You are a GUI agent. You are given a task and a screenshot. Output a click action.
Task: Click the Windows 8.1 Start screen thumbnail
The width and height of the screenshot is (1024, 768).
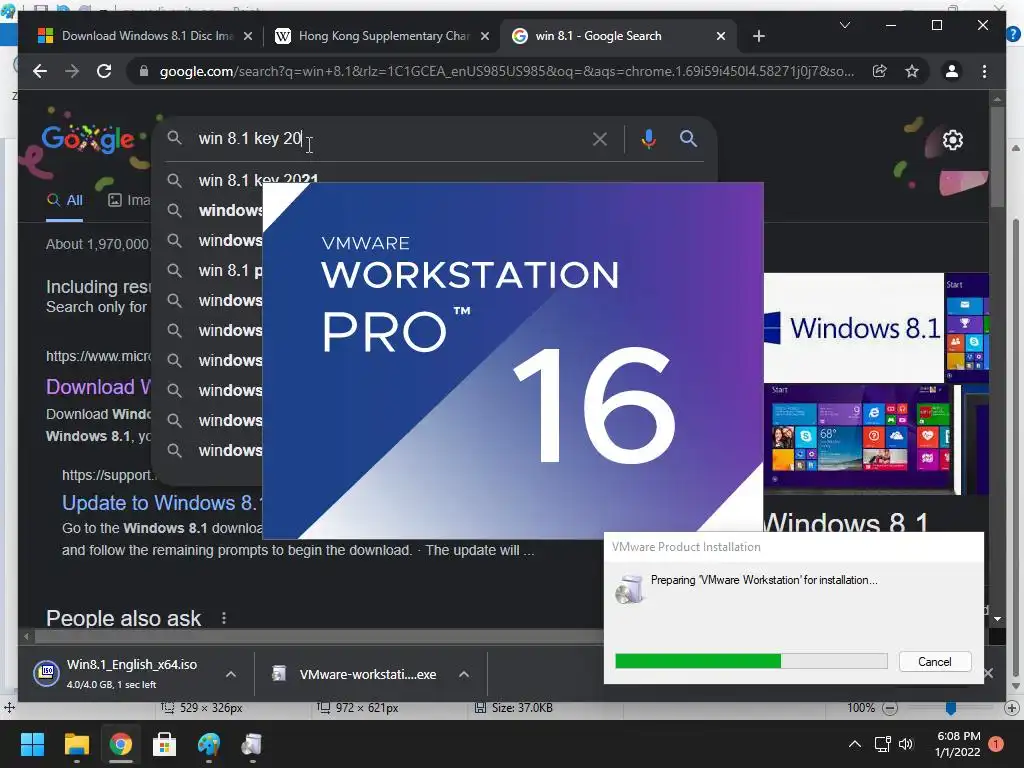click(859, 438)
